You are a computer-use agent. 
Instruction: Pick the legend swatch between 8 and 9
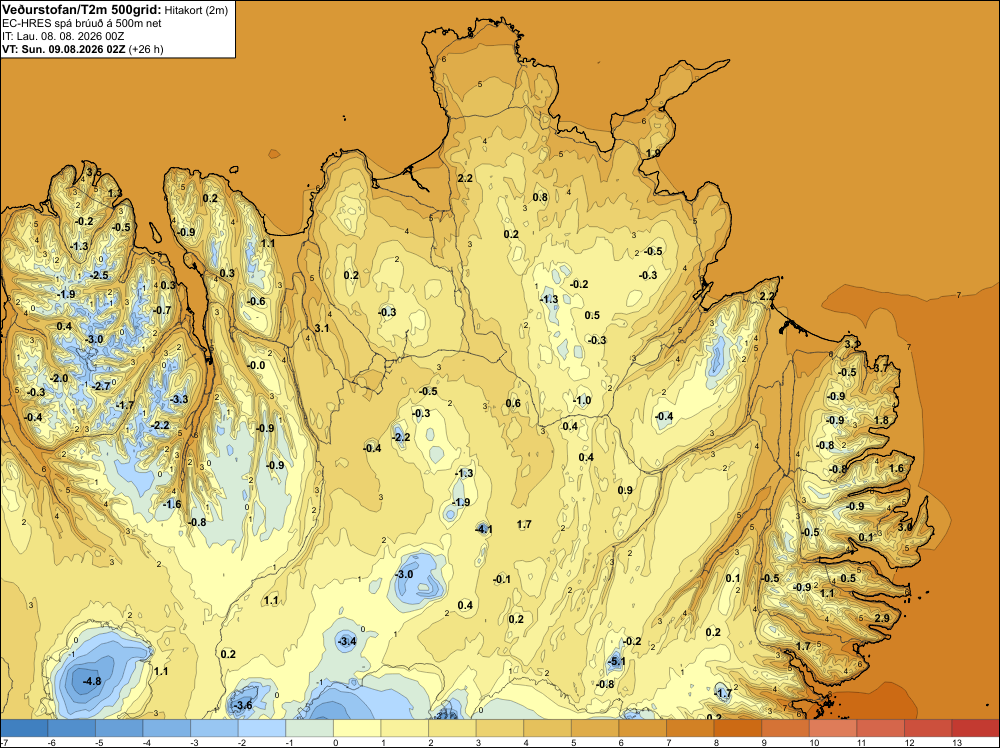(738, 728)
